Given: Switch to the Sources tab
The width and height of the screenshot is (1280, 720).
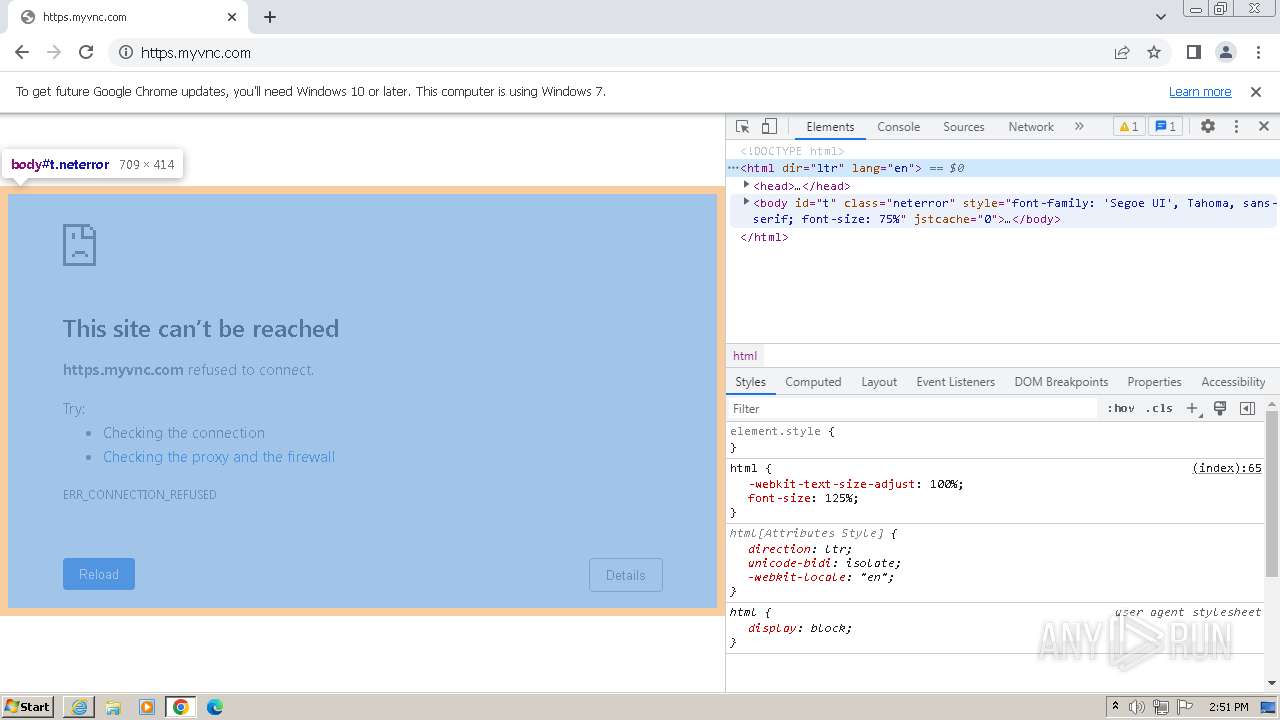Looking at the screenshot, I should pos(964,127).
